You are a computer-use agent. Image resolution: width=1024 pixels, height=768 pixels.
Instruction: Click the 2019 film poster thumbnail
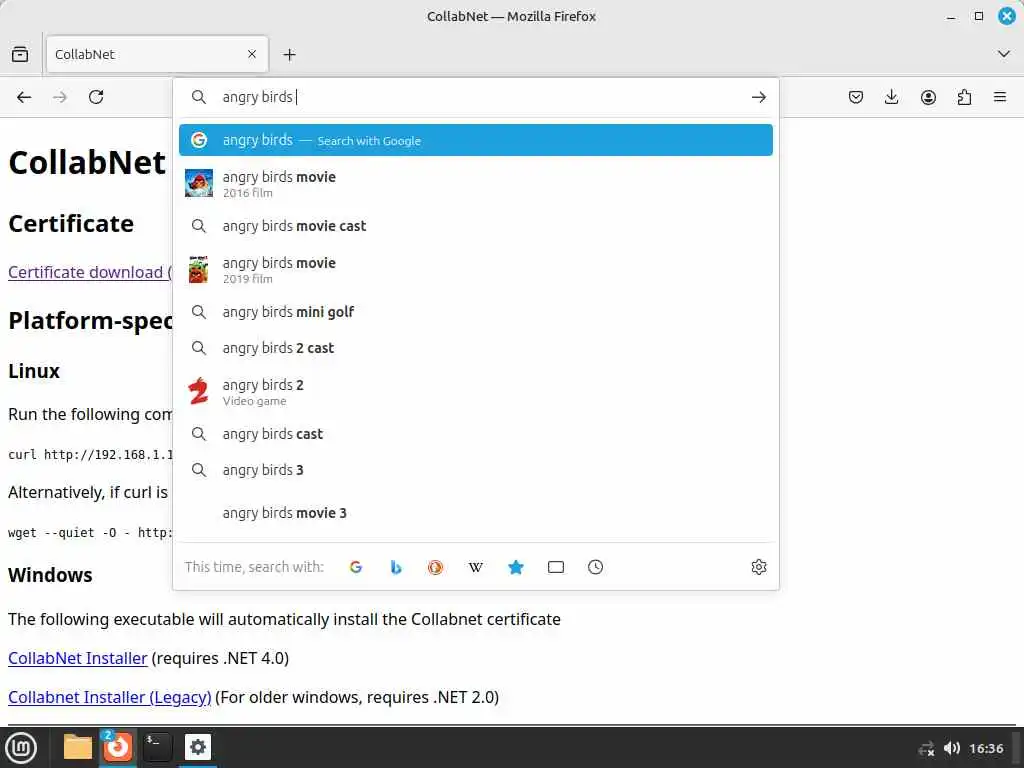pos(199,270)
